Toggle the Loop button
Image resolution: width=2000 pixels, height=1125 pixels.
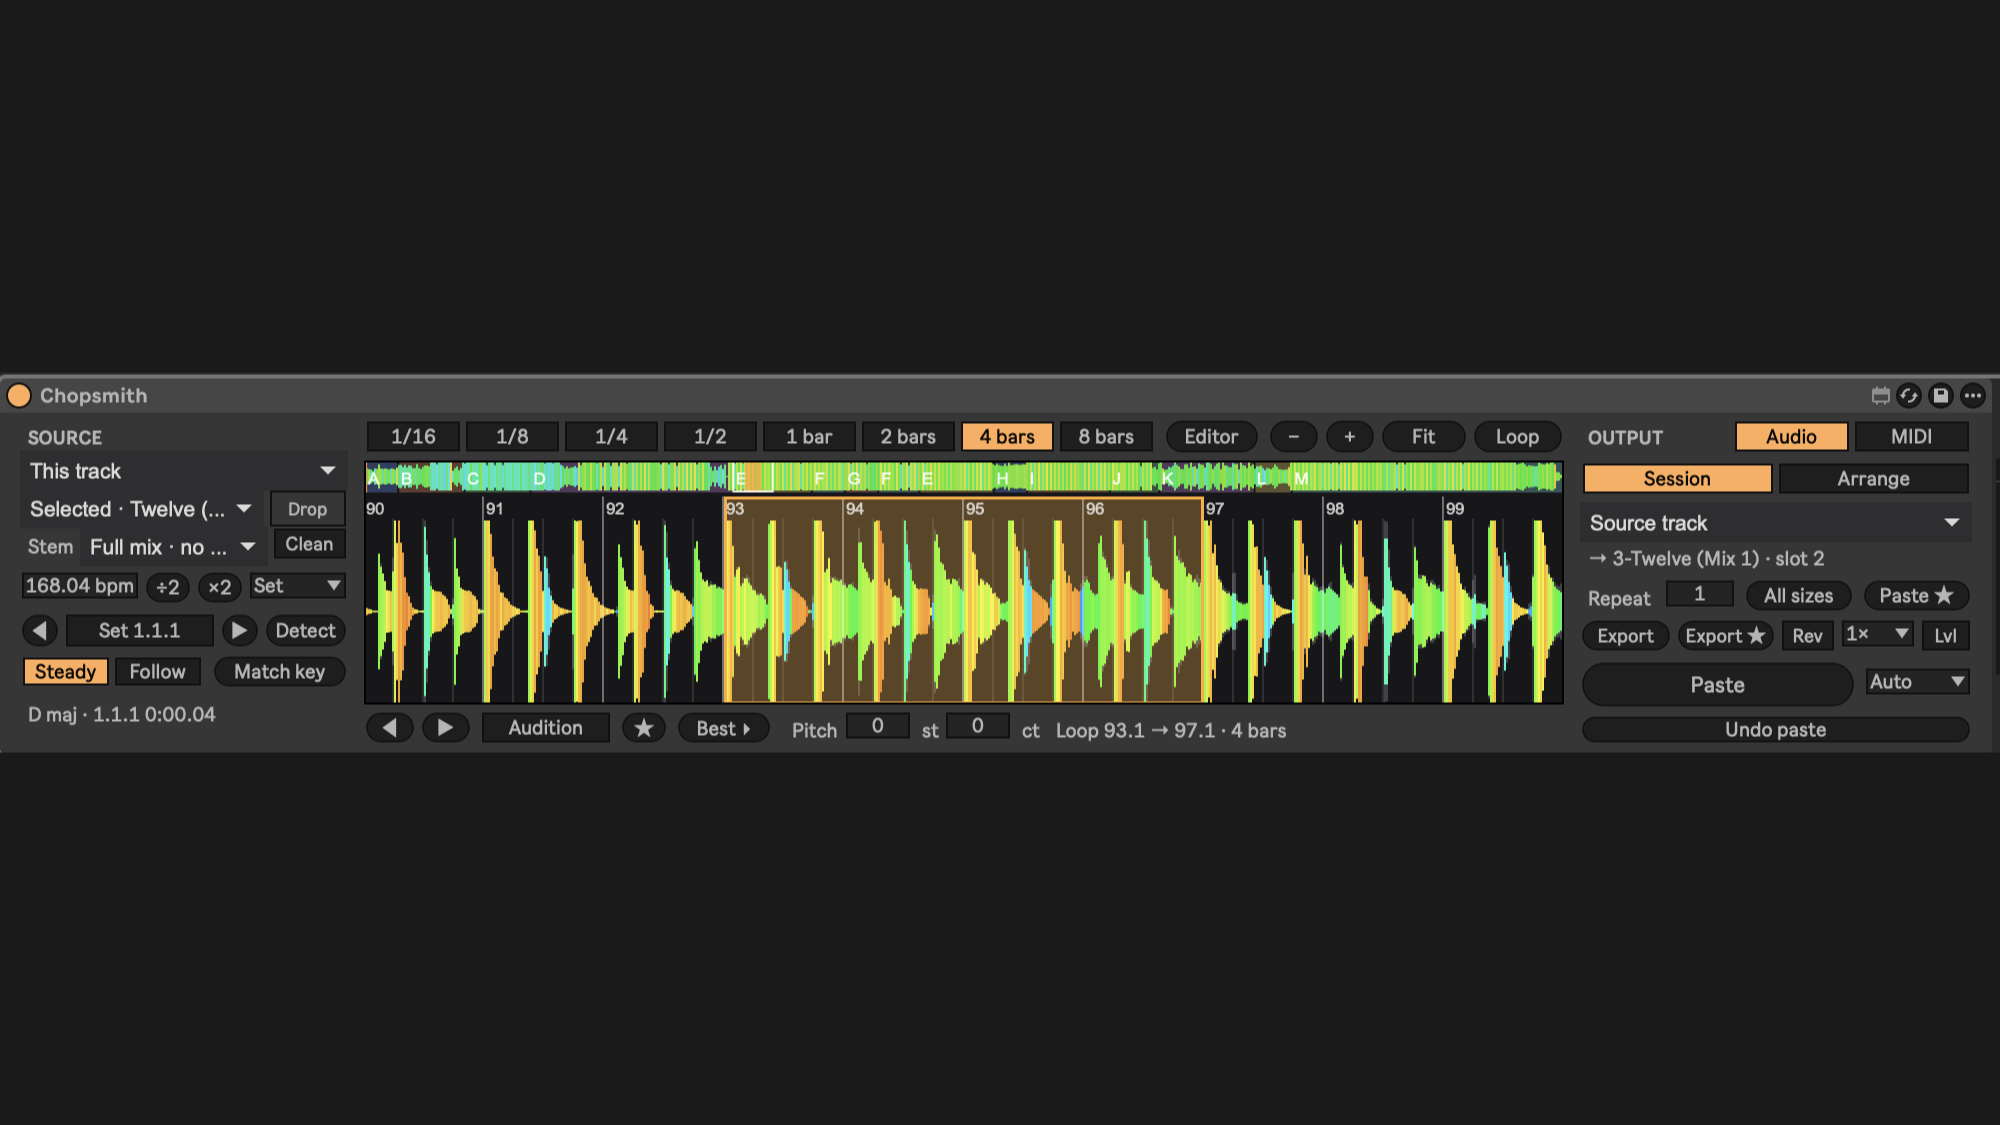[1517, 437]
